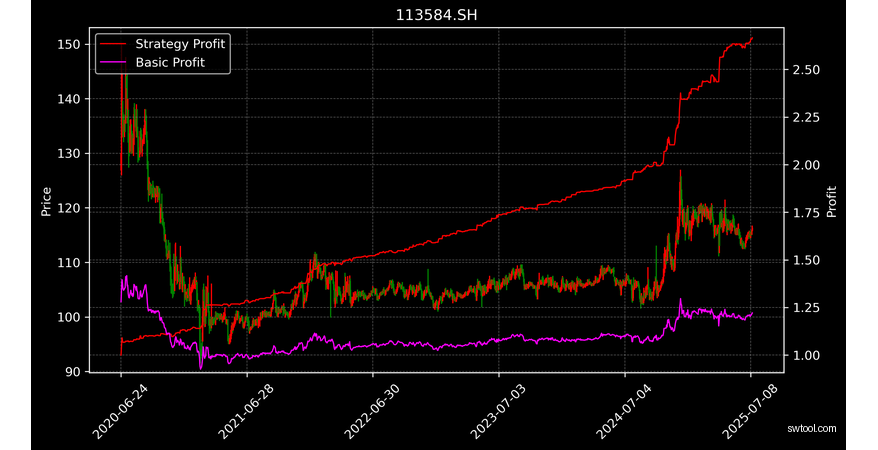This screenshot has width=878, height=450.
Task: Click the Price axis label
Action: coord(46,201)
